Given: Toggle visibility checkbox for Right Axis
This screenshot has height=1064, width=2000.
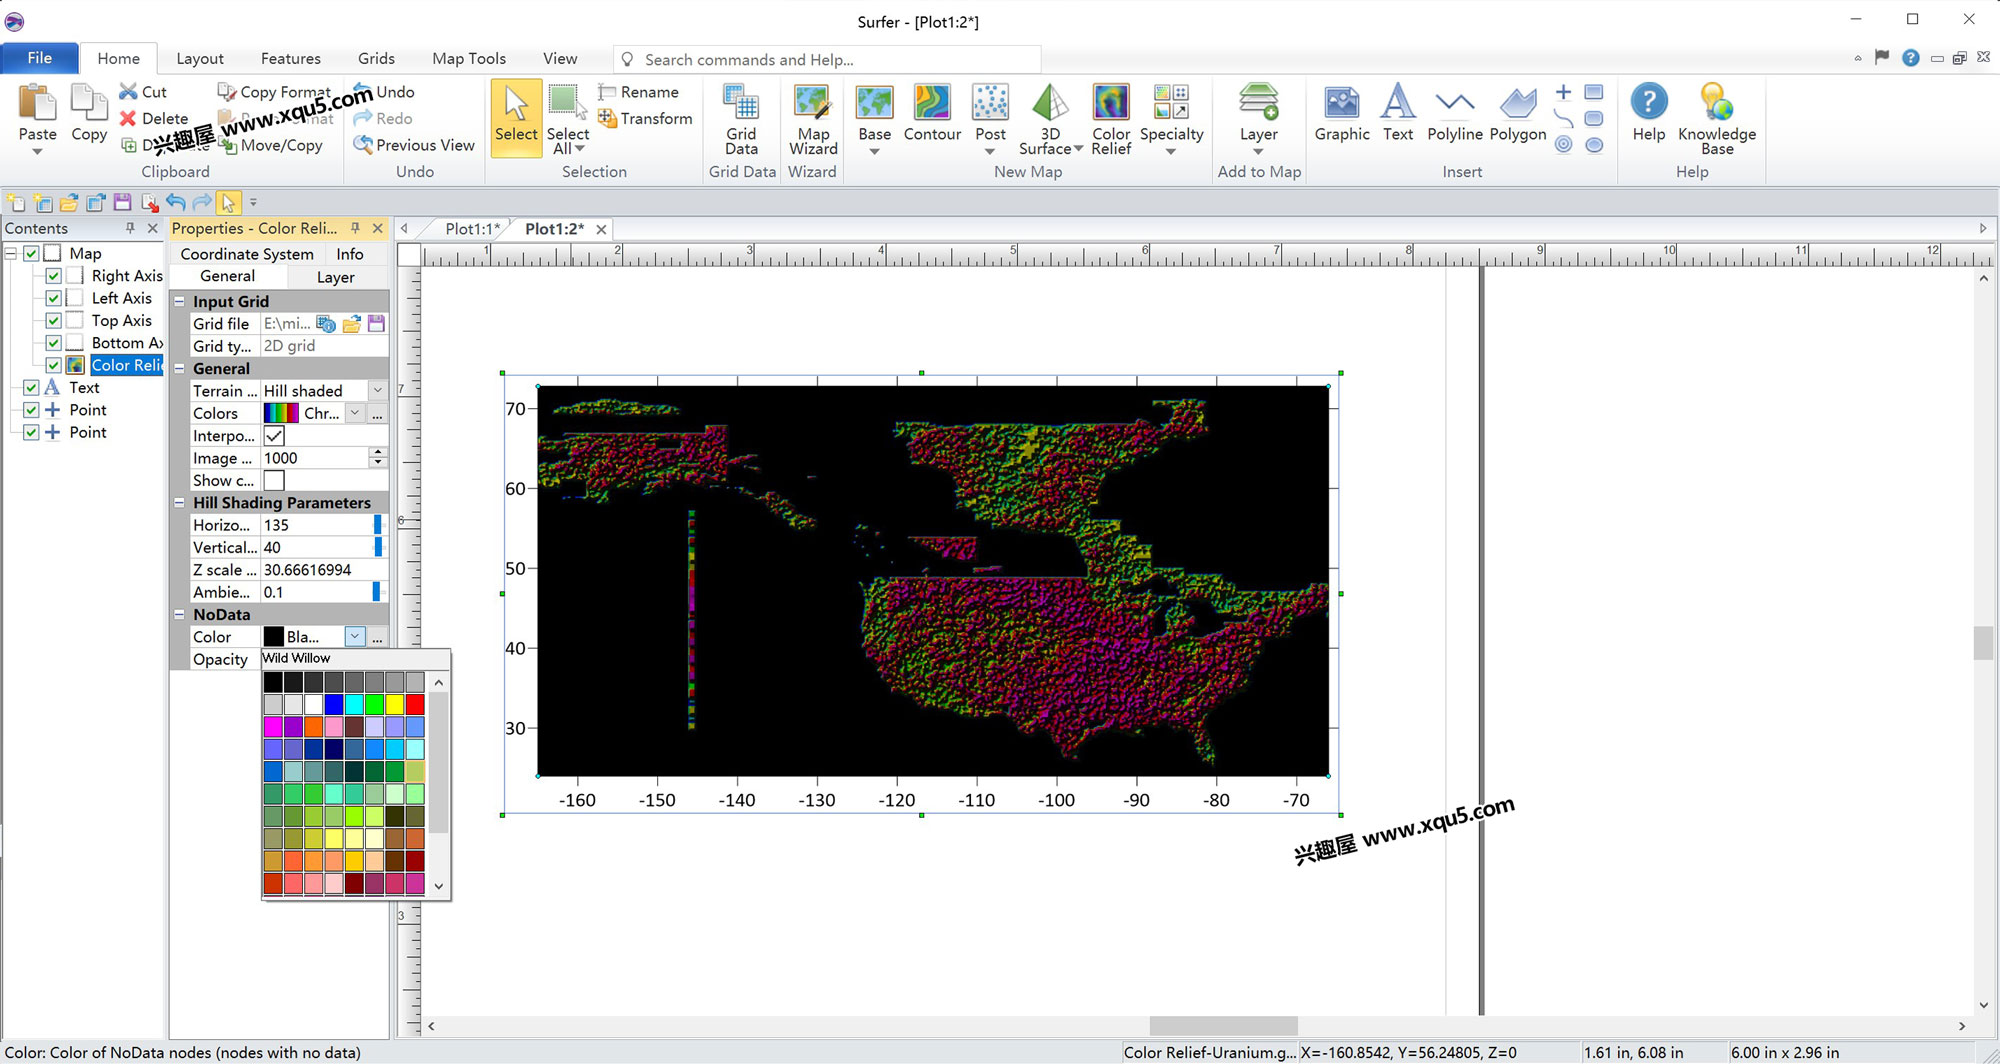Looking at the screenshot, I should 54,276.
